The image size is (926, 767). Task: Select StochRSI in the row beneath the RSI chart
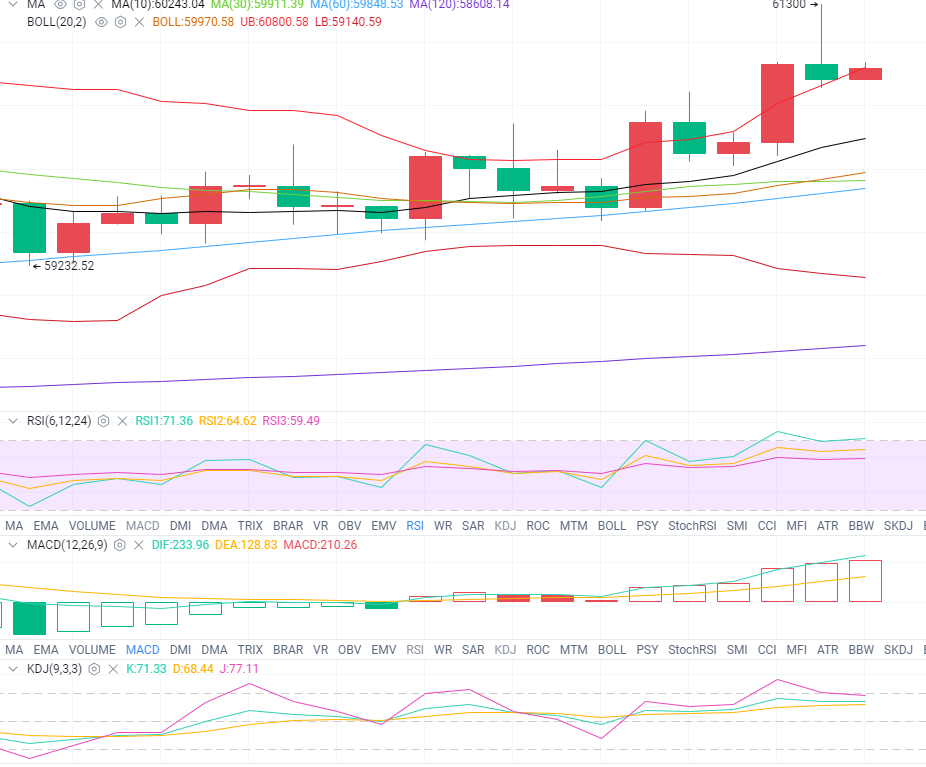[x=692, y=526]
